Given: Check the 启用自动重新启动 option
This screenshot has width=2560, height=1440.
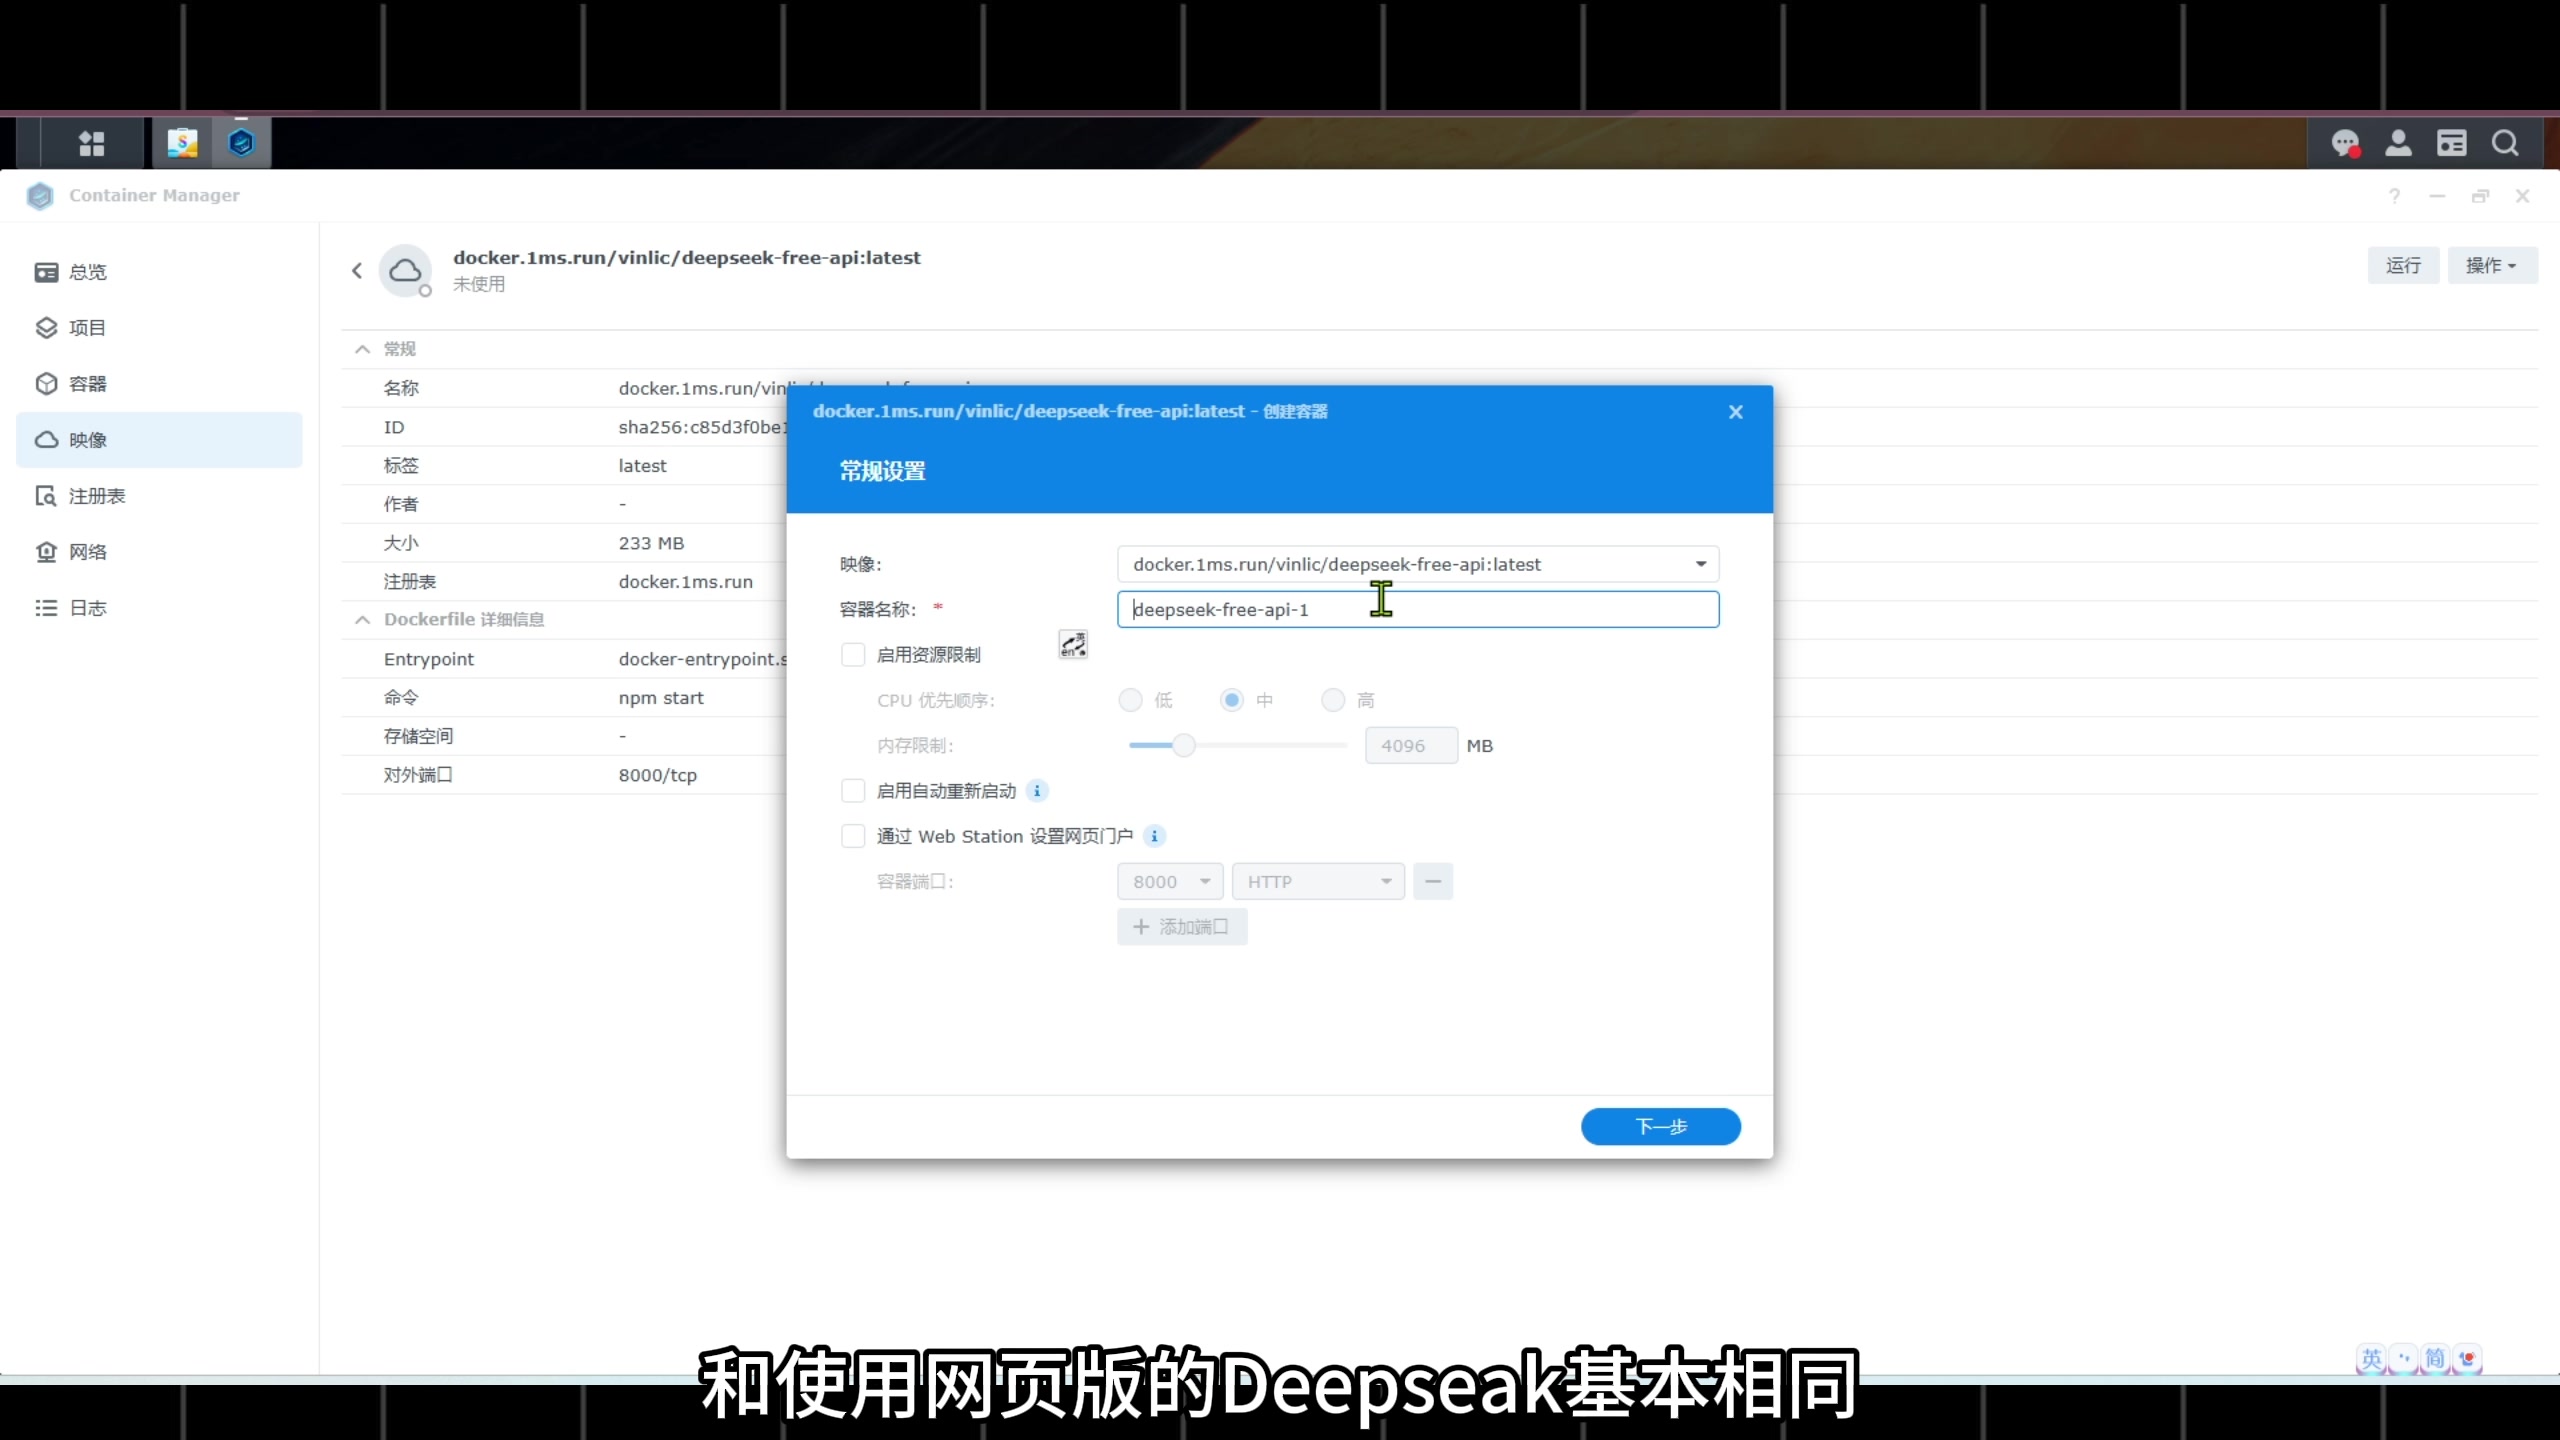Looking at the screenshot, I should pyautogui.click(x=853, y=791).
